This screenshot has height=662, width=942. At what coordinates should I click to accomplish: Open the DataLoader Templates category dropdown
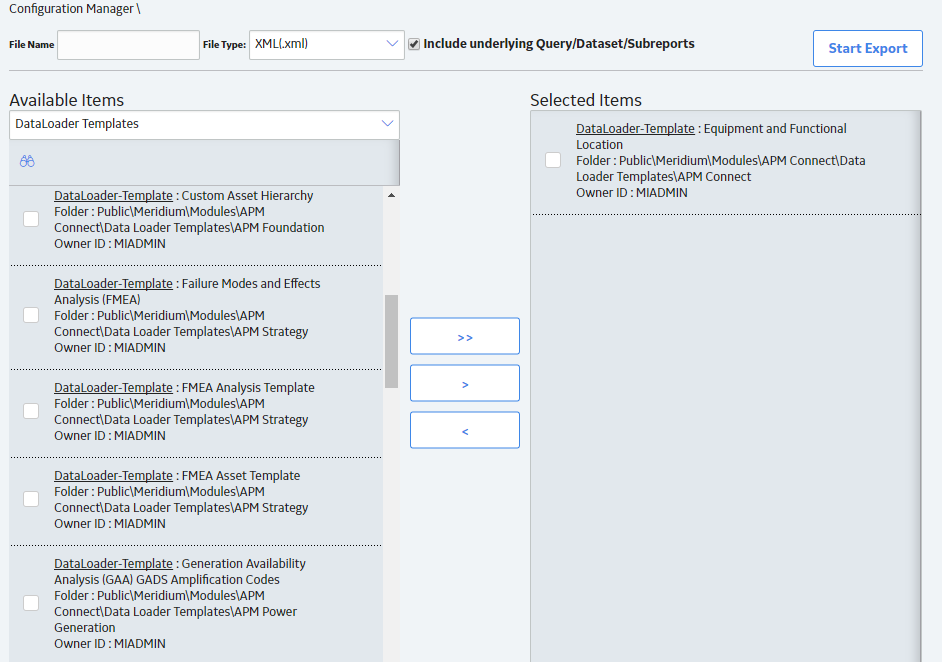(204, 124)
